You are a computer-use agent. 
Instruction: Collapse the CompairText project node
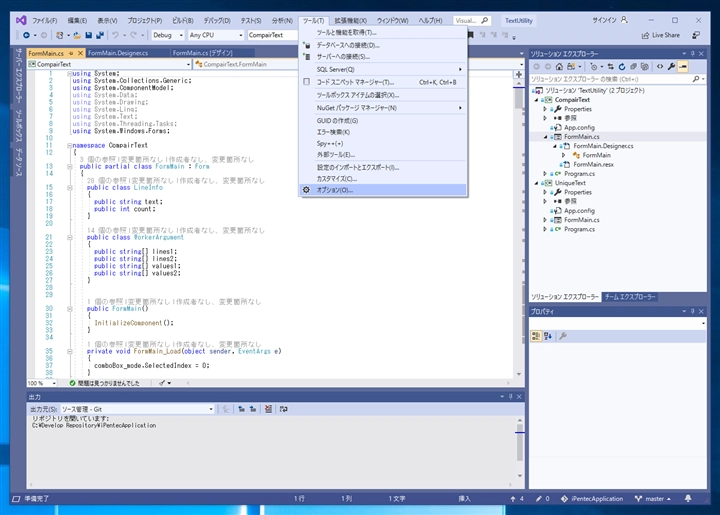[536, 100]
